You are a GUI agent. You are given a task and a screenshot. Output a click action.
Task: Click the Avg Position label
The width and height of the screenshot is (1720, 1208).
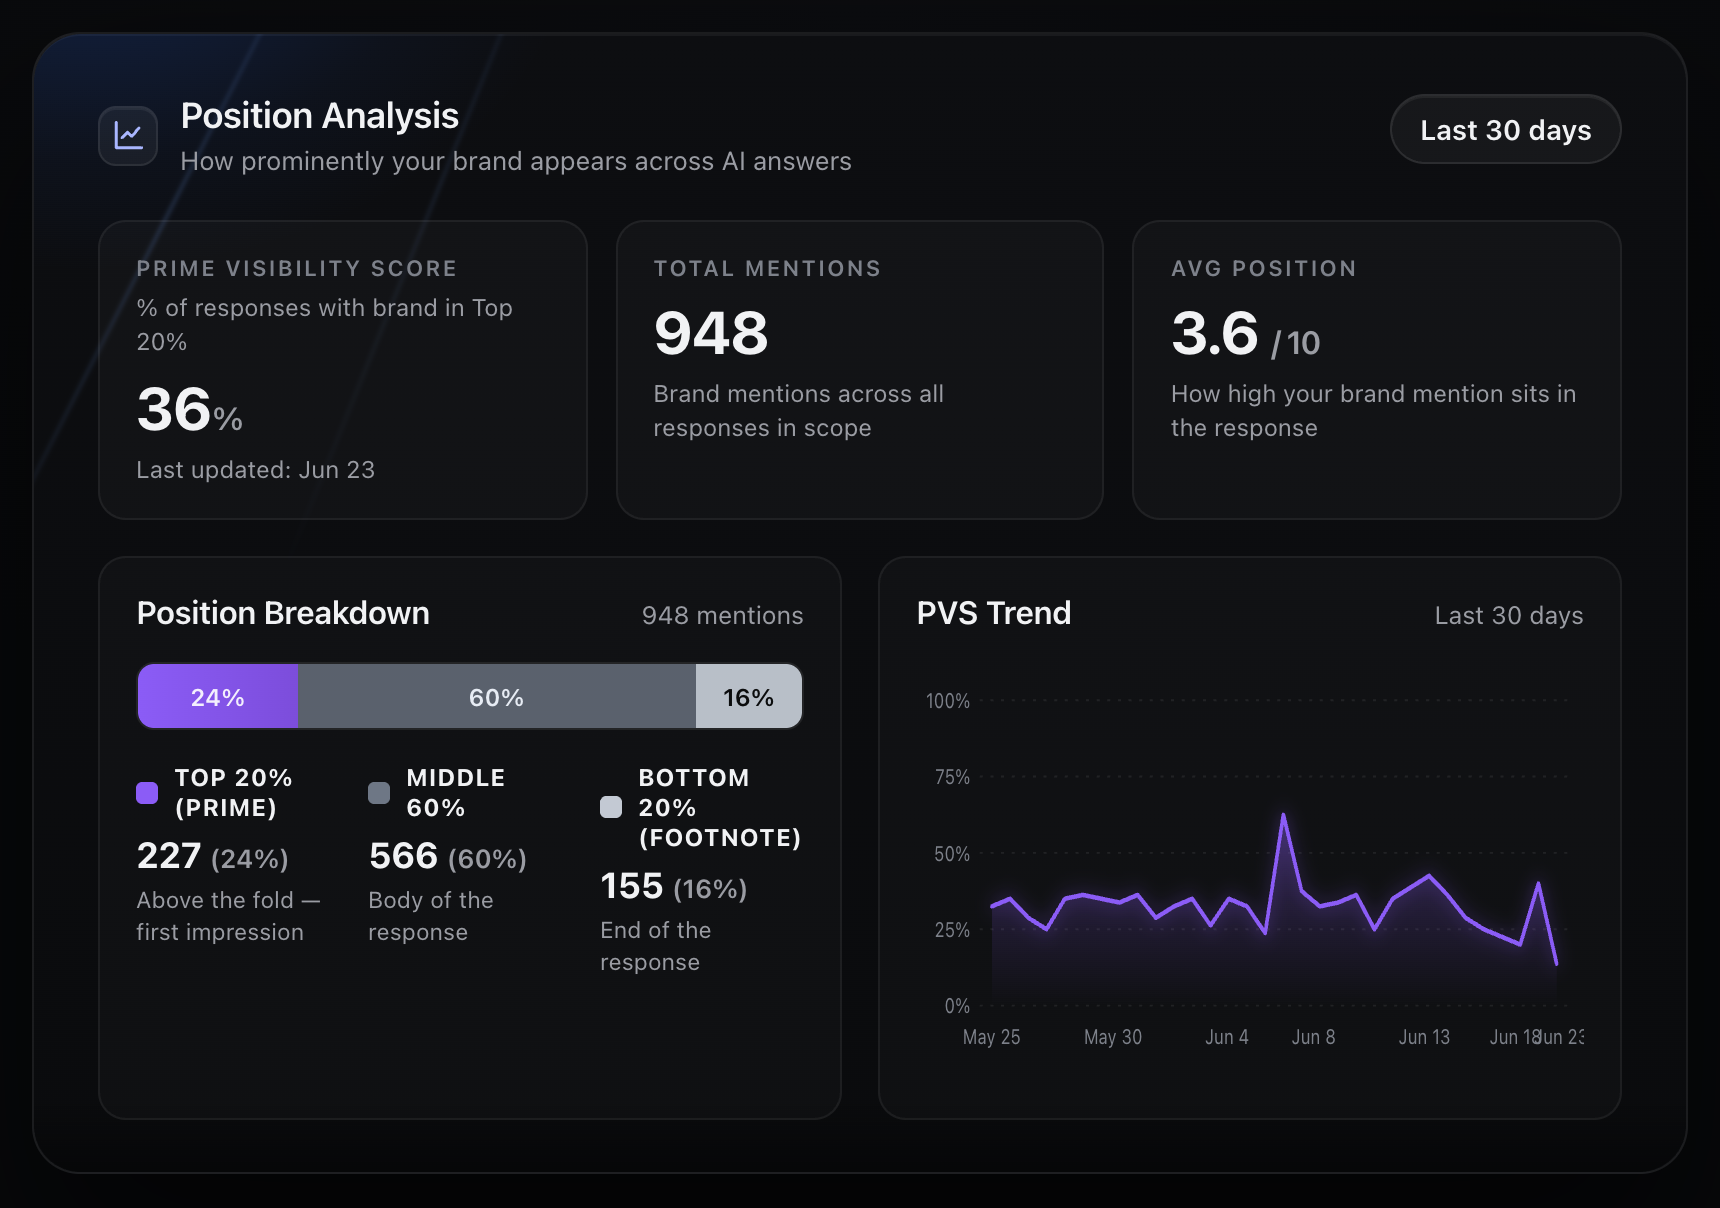coord(1264,269)
